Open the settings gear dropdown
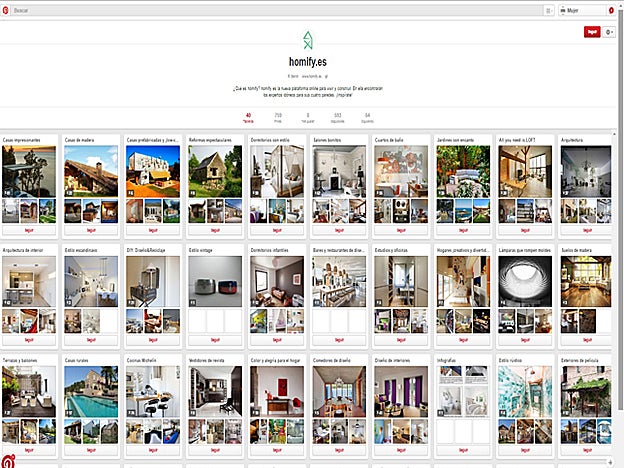The image size is (624, 468). click(x=610, y=32)
